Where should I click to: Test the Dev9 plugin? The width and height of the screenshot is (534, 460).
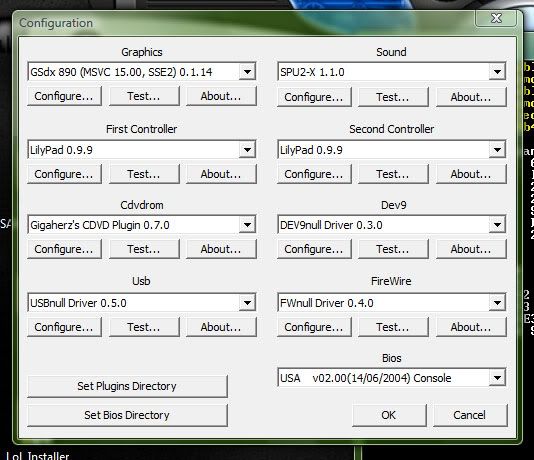click(x=393, y=249)
